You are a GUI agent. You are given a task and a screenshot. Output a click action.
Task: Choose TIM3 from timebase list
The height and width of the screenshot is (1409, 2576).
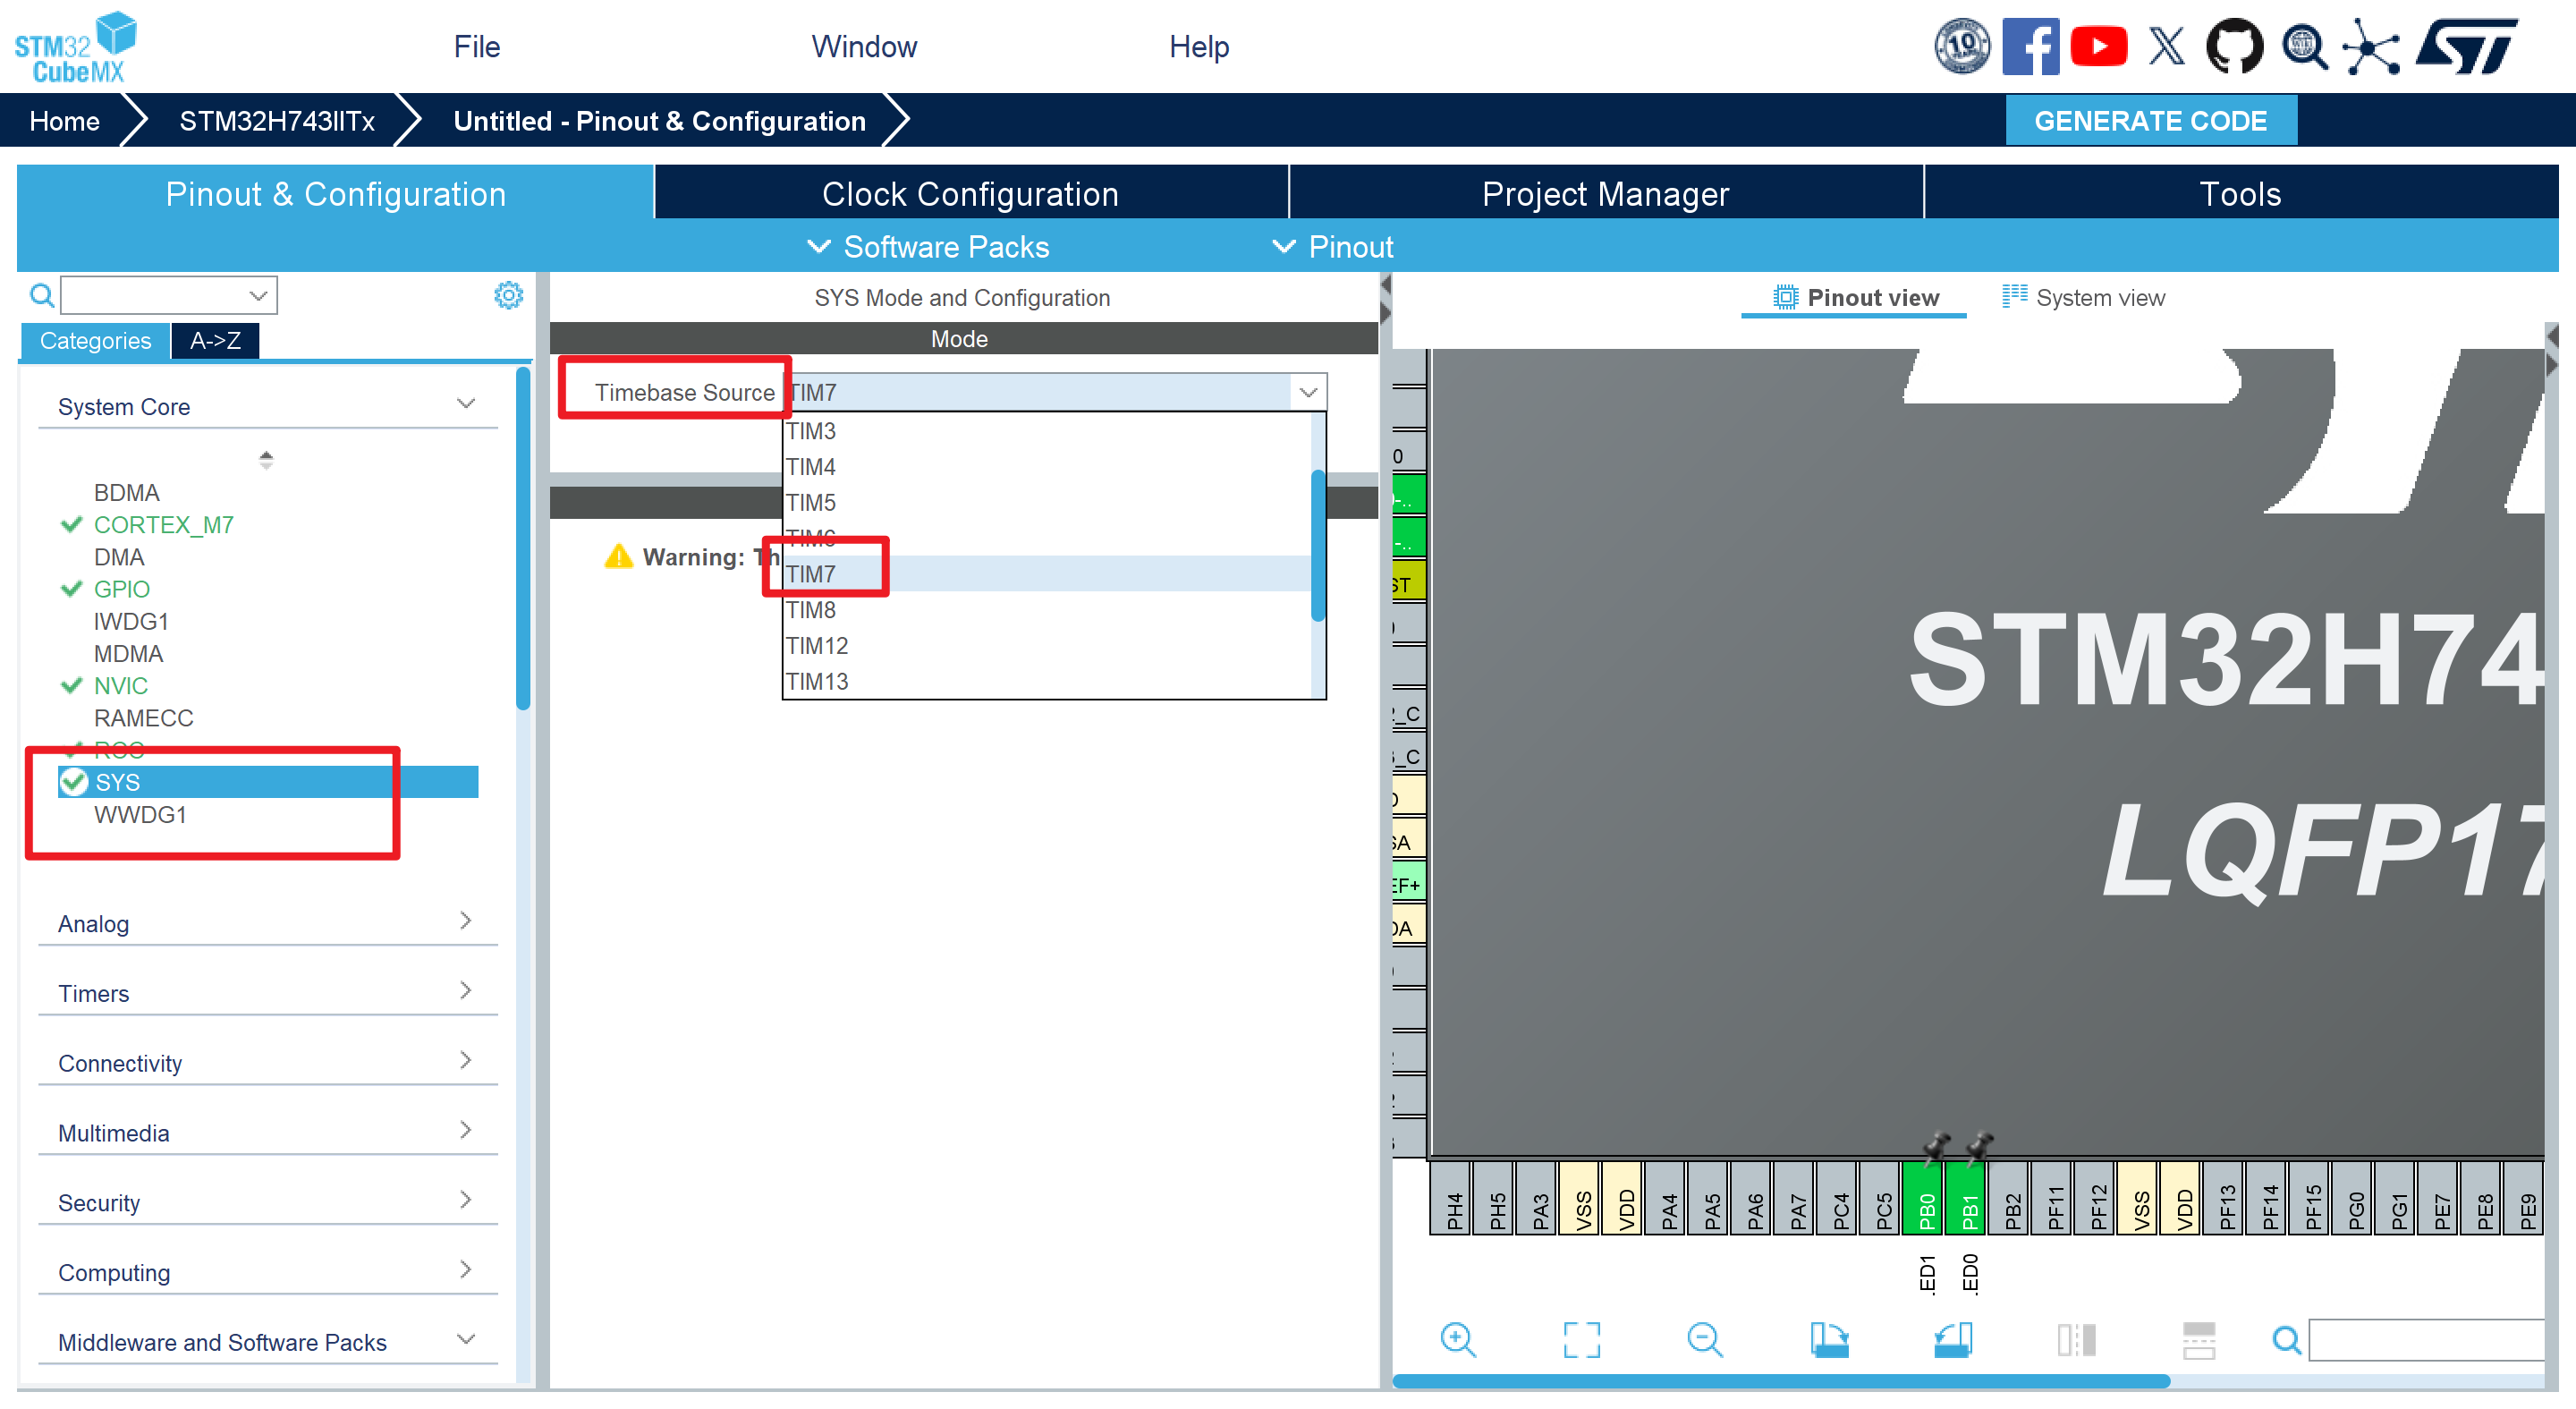point(1047,431)
